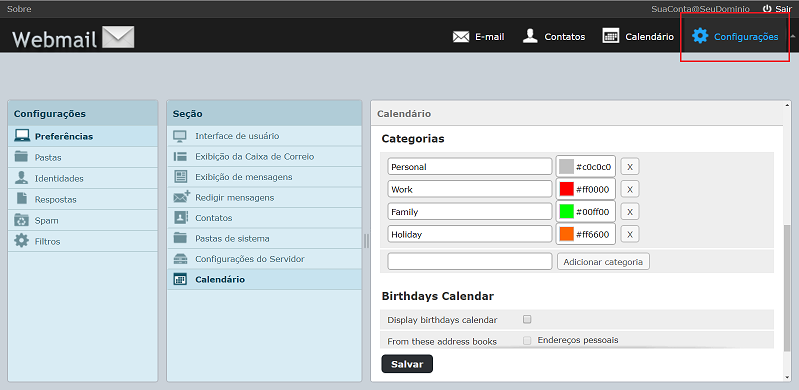Click the Configurações do Servidor icon
Image resolution: width=799 pixels, height=390 pixels.
(180, 259)
